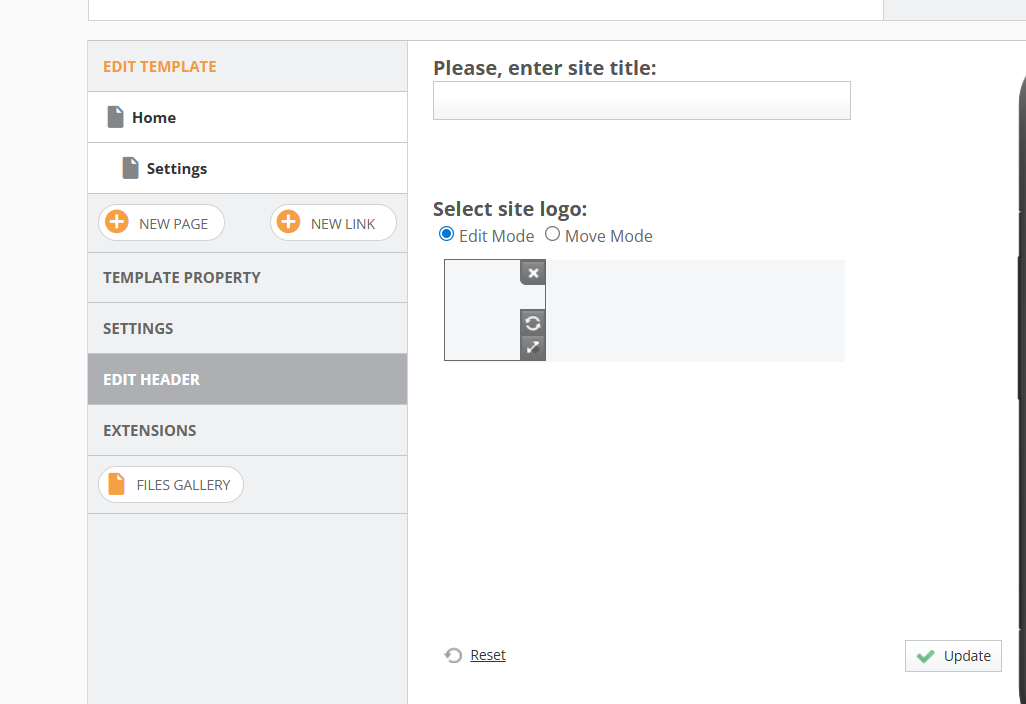Click the resize arrow icon on logo
The image size is (1026, 704).
pos(533,347)
